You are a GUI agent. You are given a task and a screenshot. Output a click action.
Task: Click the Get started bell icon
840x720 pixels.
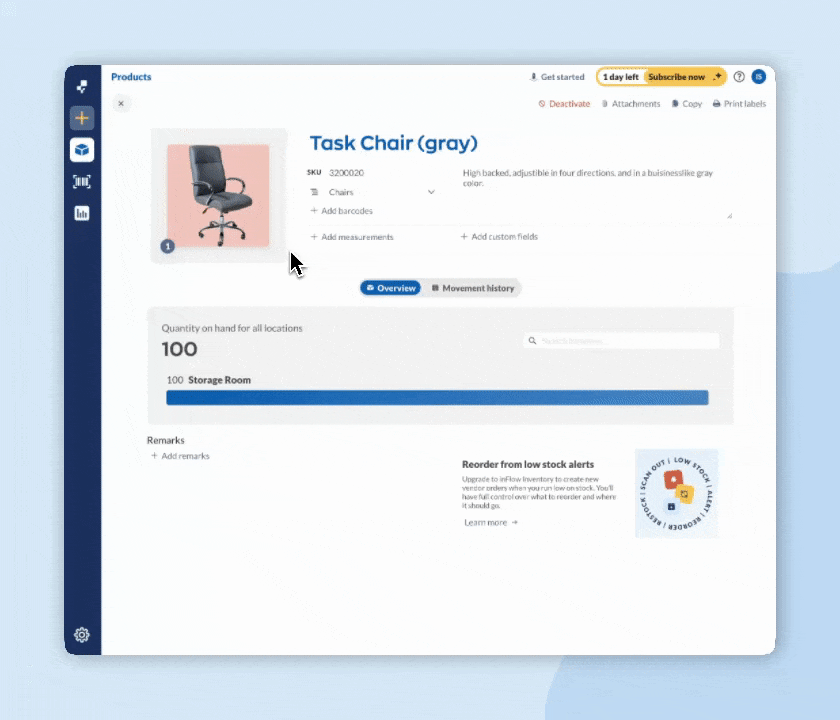[x=534, y=76]
